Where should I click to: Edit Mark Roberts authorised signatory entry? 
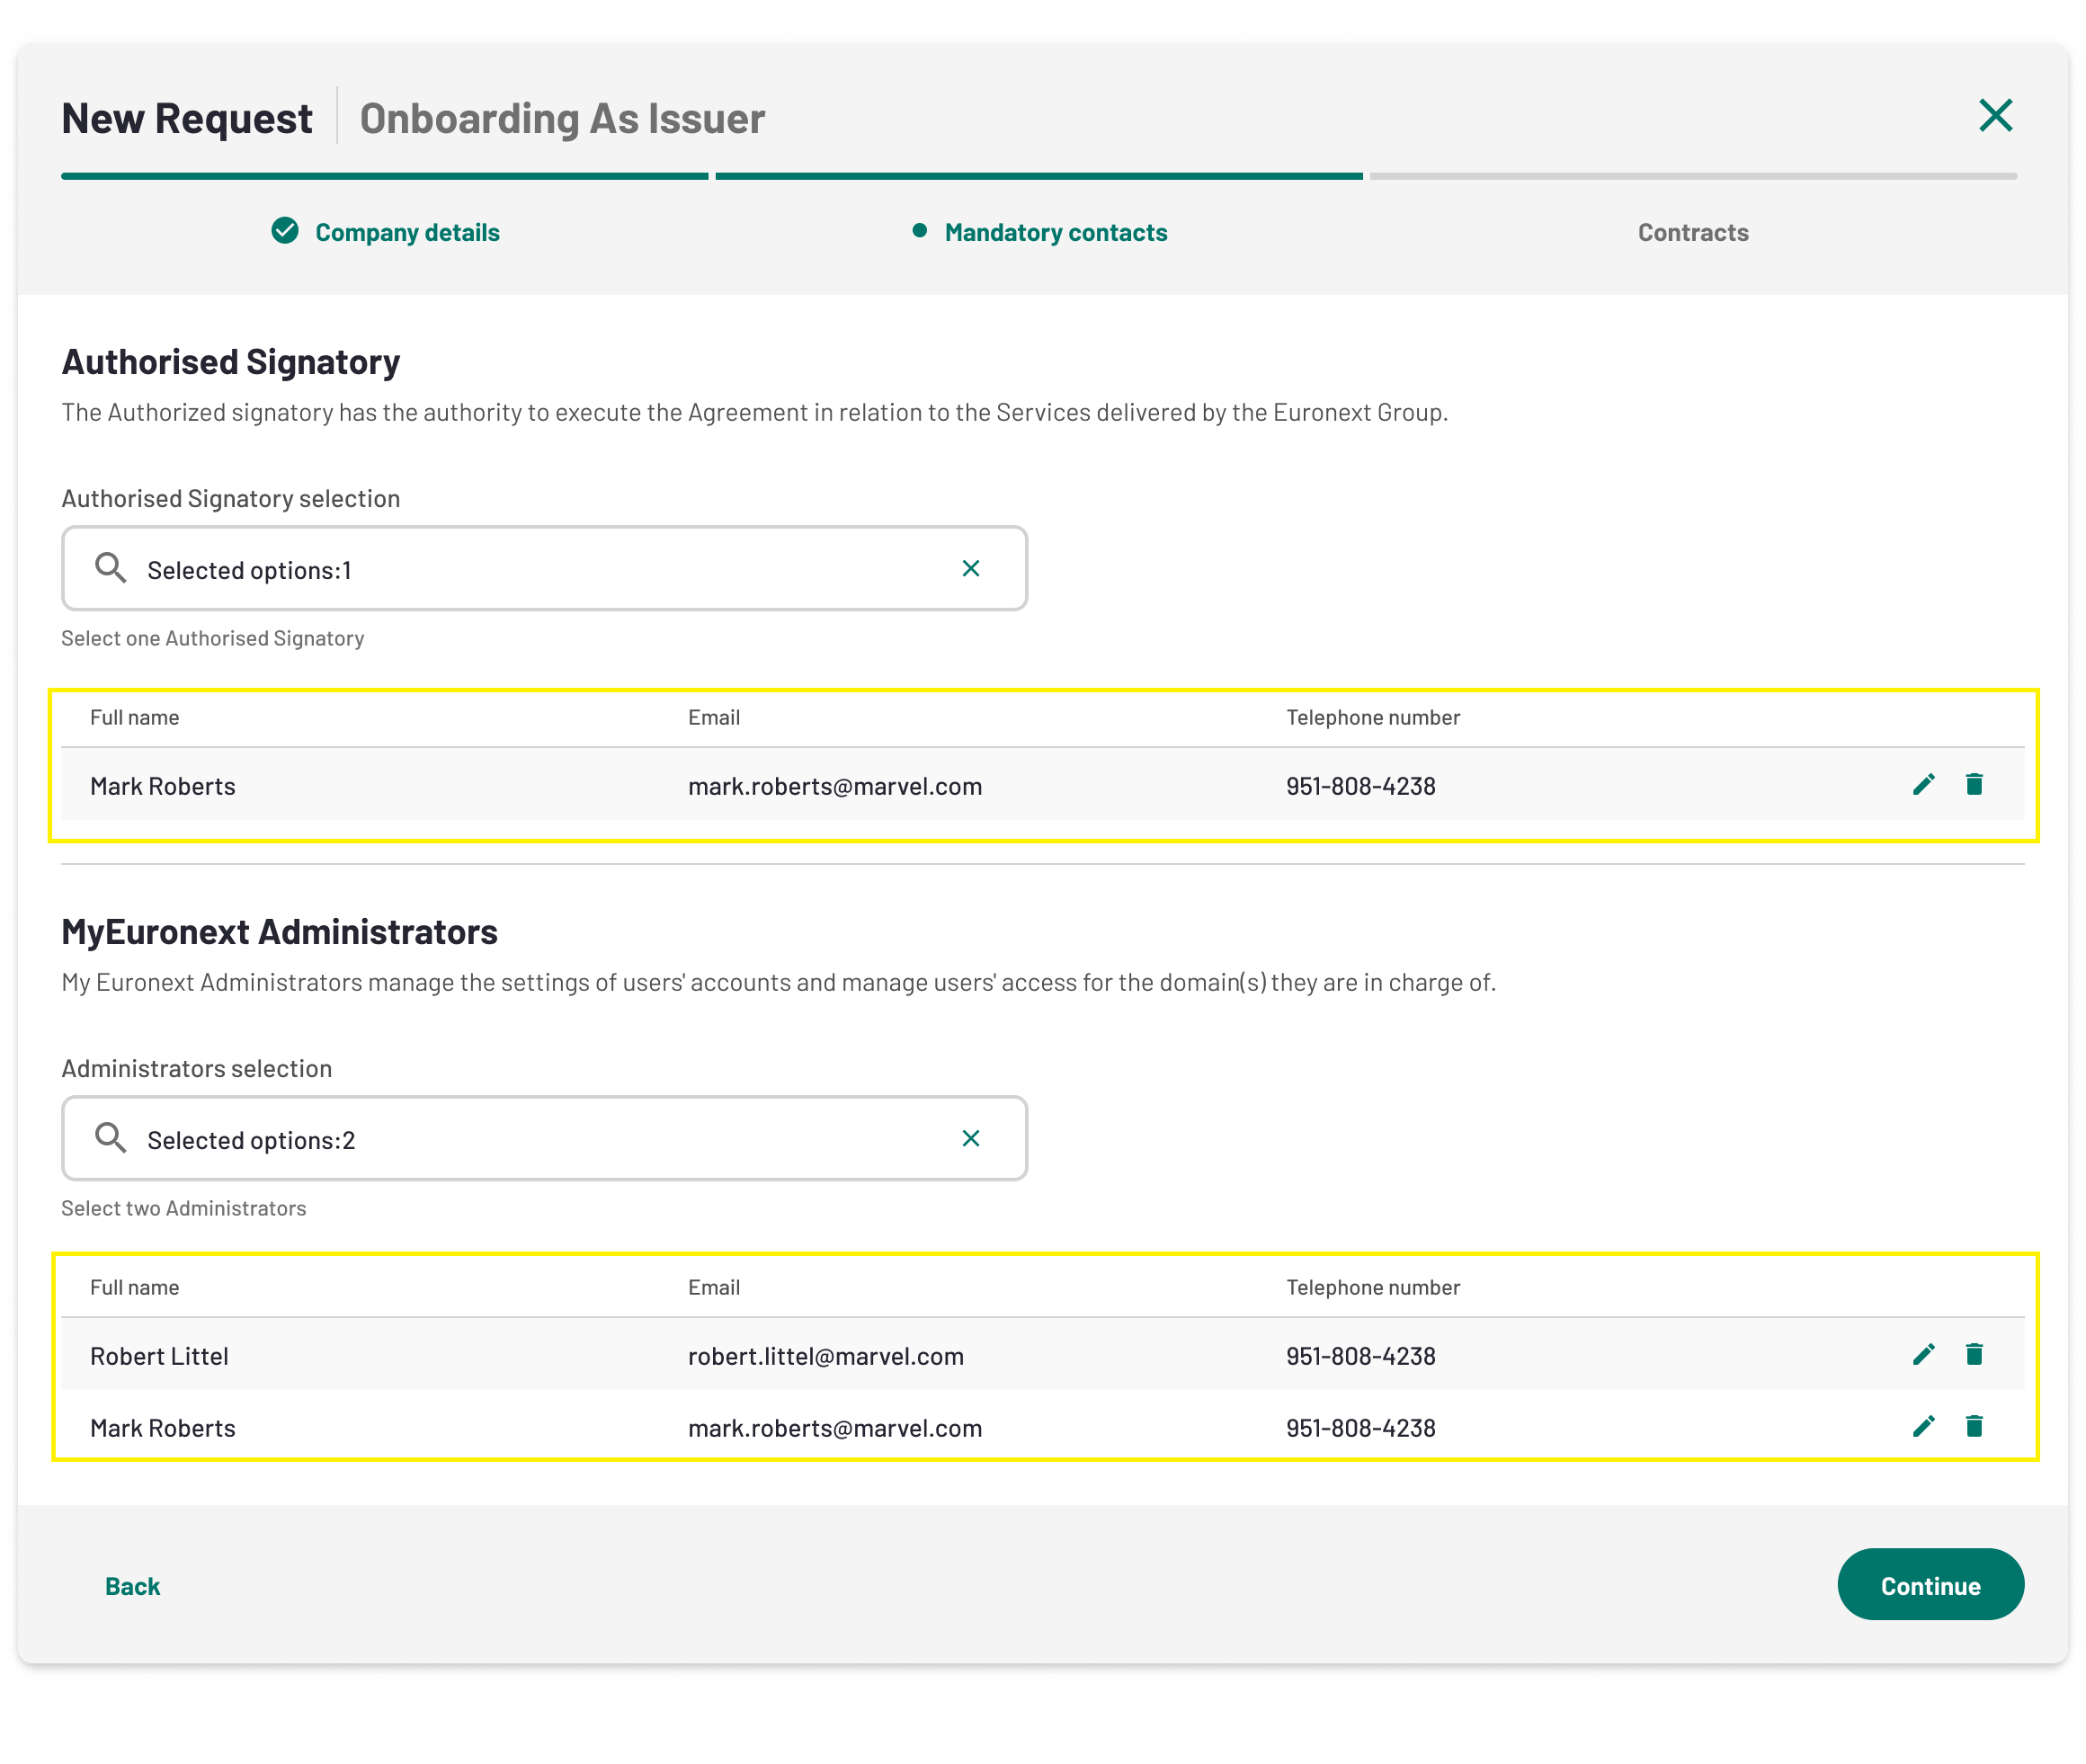1923,785
